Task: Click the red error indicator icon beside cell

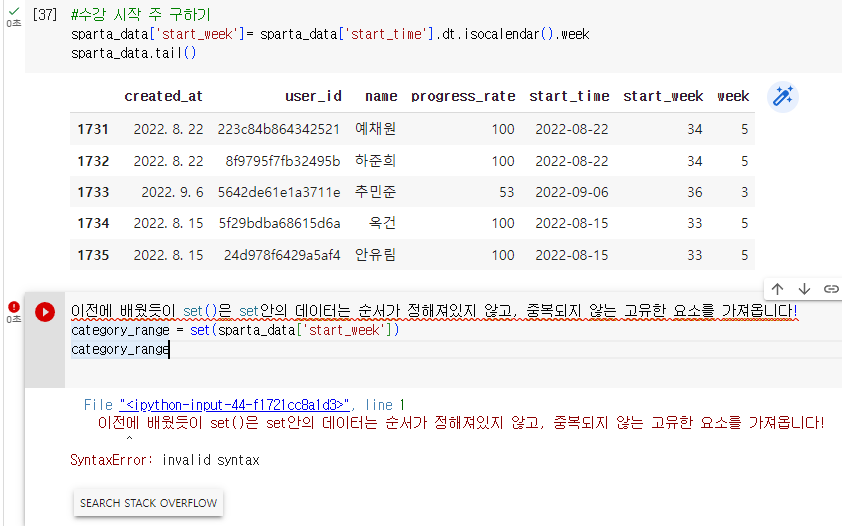Action: pos(14,306)
